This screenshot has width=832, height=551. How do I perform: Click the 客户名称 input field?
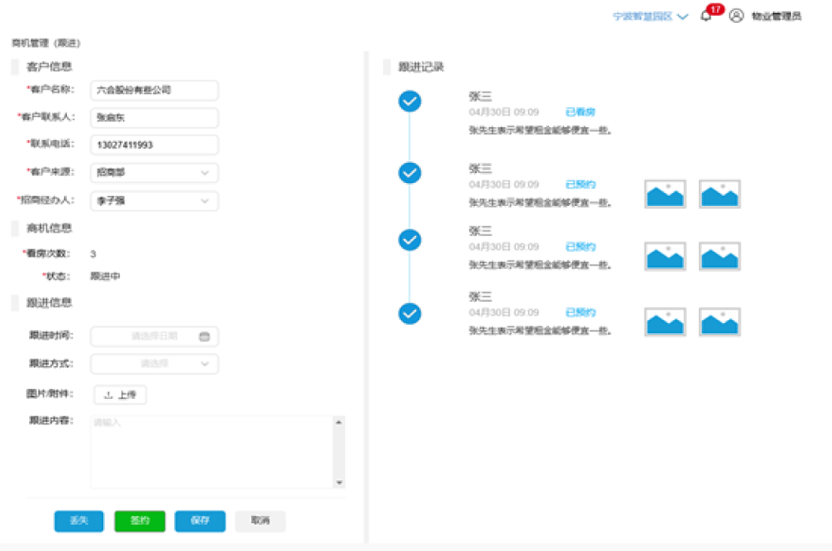point(154,90)
